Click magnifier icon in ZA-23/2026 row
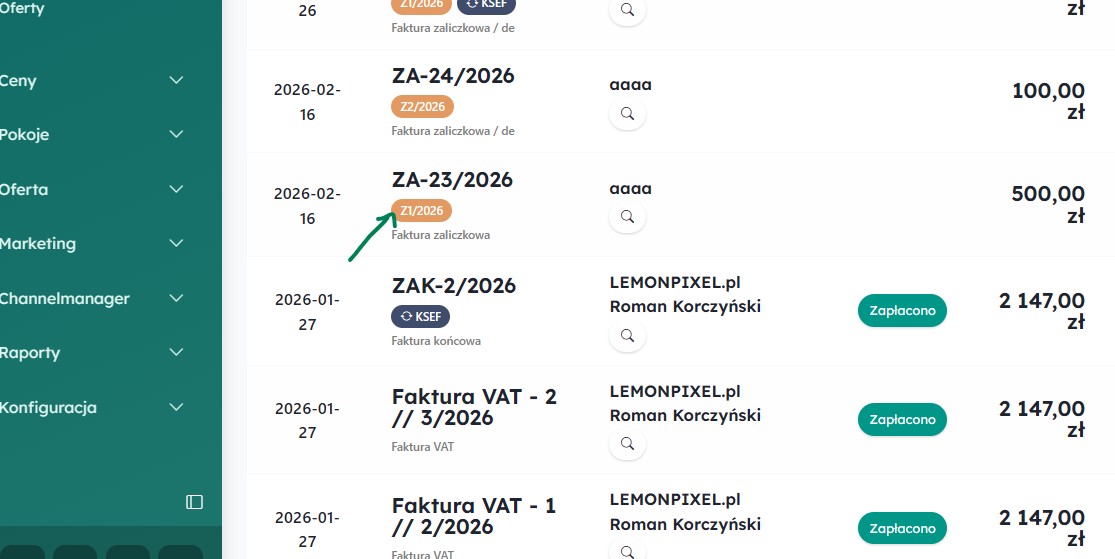This screenshot has height=559, width=1115. (627, 216)
